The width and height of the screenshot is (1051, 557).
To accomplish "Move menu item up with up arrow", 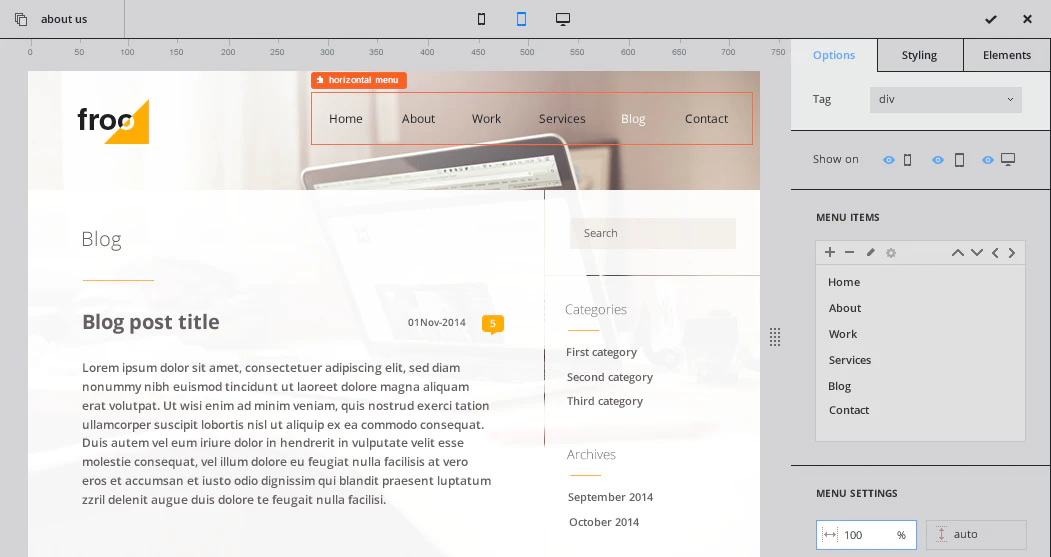I will (958, 253).
